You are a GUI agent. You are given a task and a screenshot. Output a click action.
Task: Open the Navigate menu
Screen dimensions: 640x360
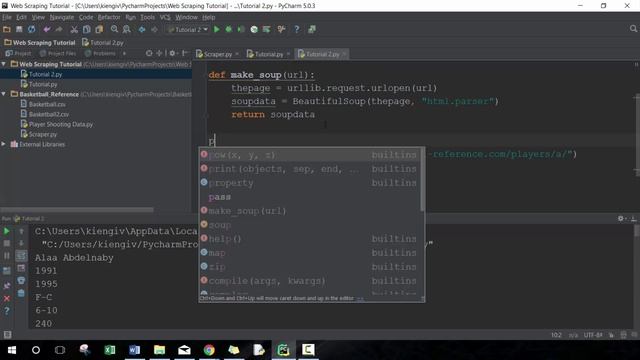click(62, 17)
